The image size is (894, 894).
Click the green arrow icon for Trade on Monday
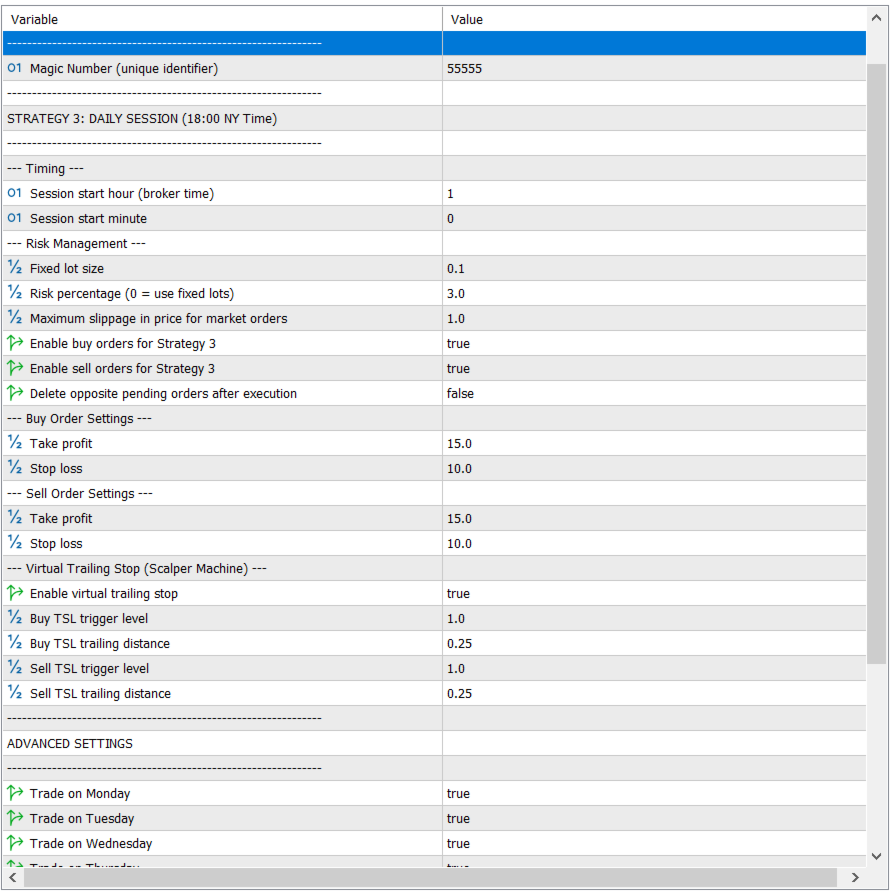coord(15,793)
